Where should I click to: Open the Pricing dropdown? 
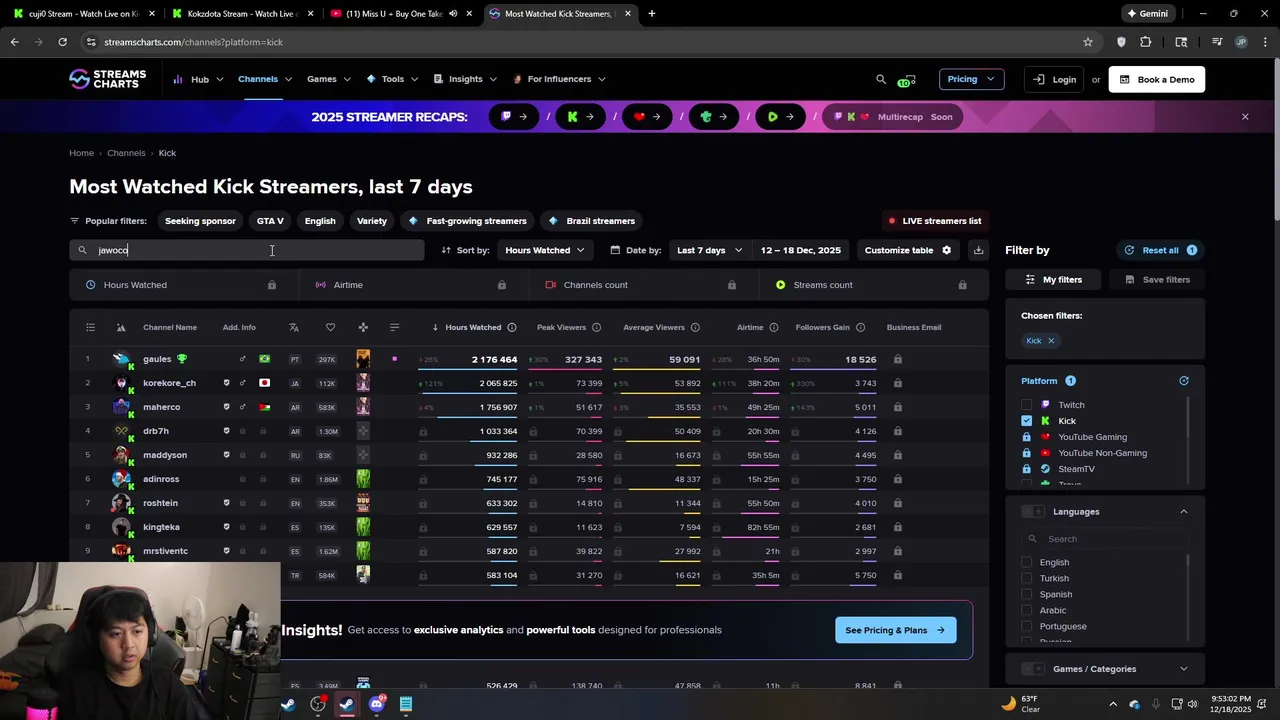tap(971, 79)
